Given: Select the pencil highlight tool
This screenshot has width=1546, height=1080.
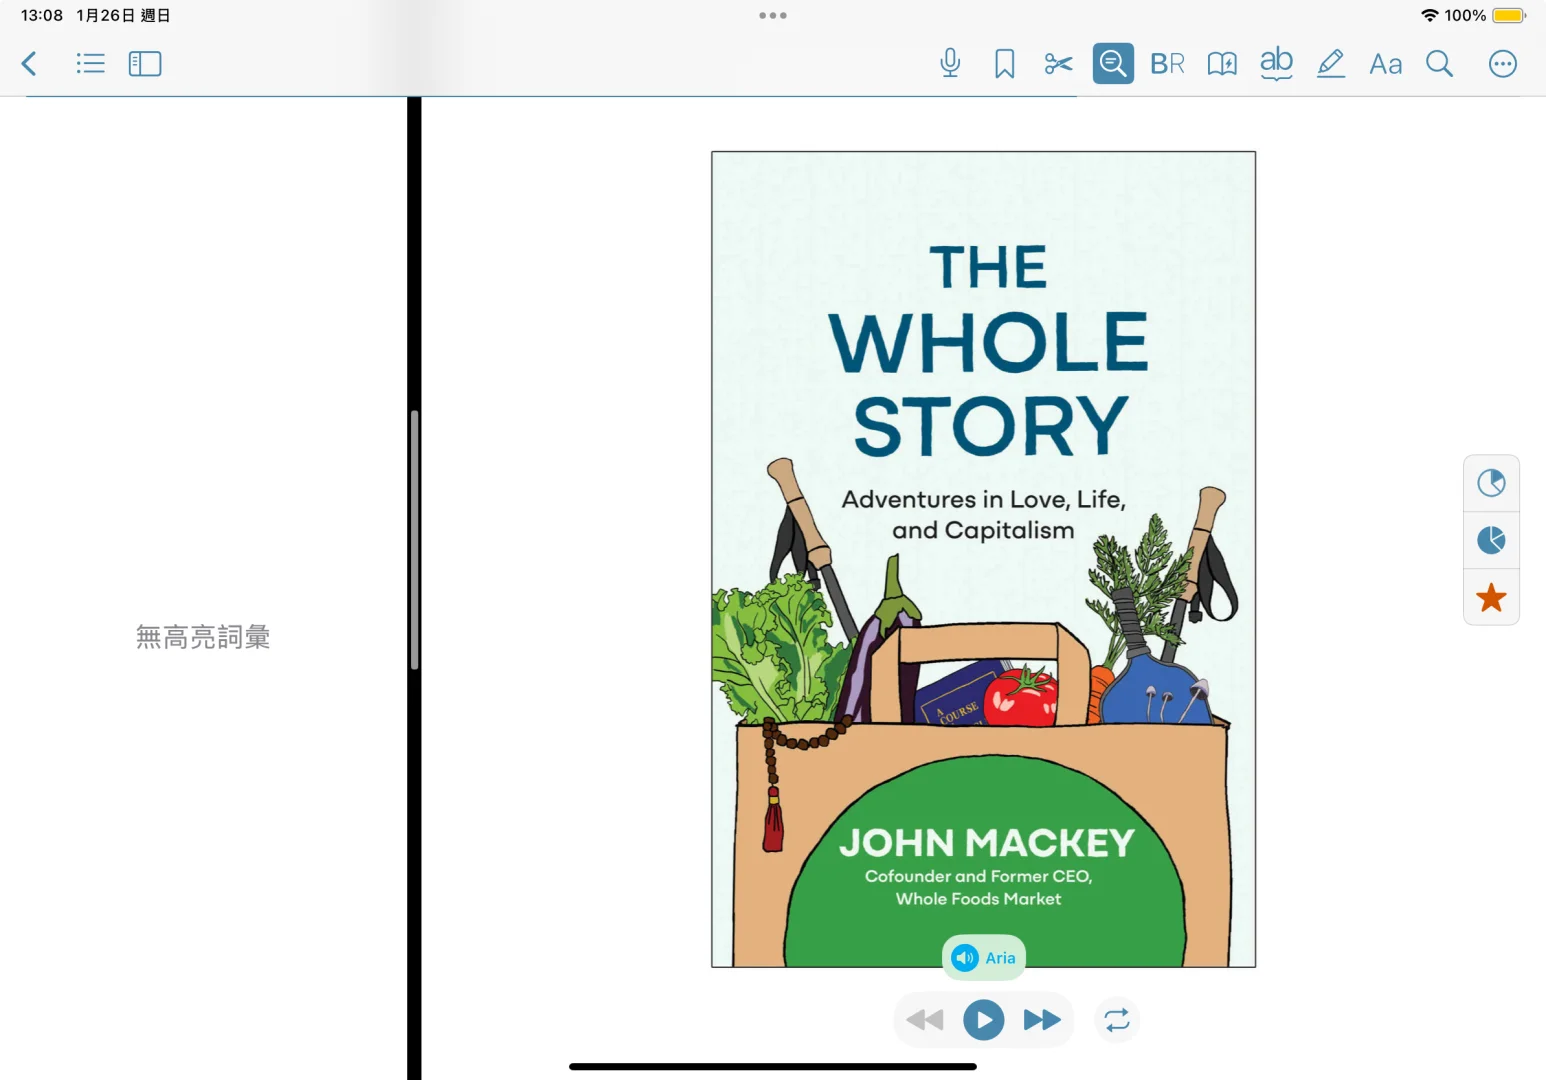Looking at the screenshot, I should point(1330,64).
